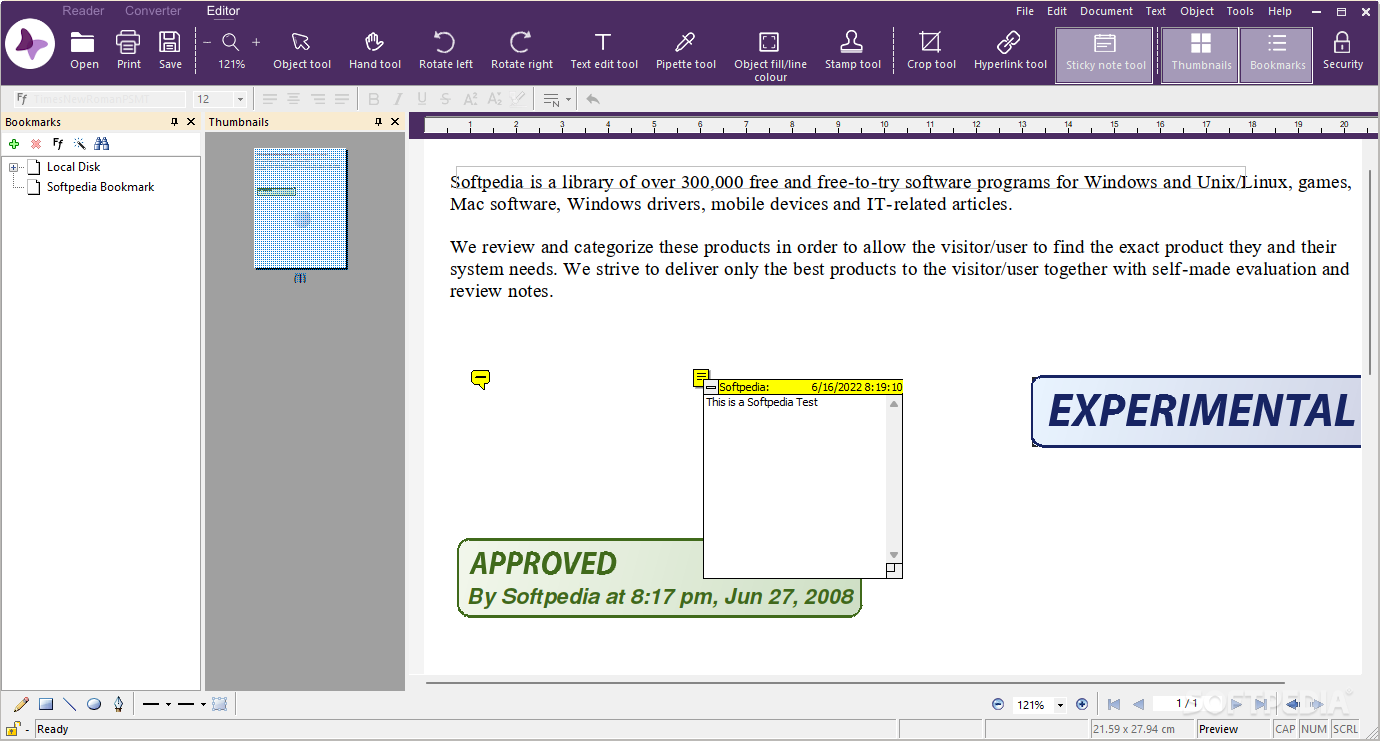This screenshot has width=1380, height=741.
Task: Toggle the Bookmarks panel button
Action: (1277, 55)
